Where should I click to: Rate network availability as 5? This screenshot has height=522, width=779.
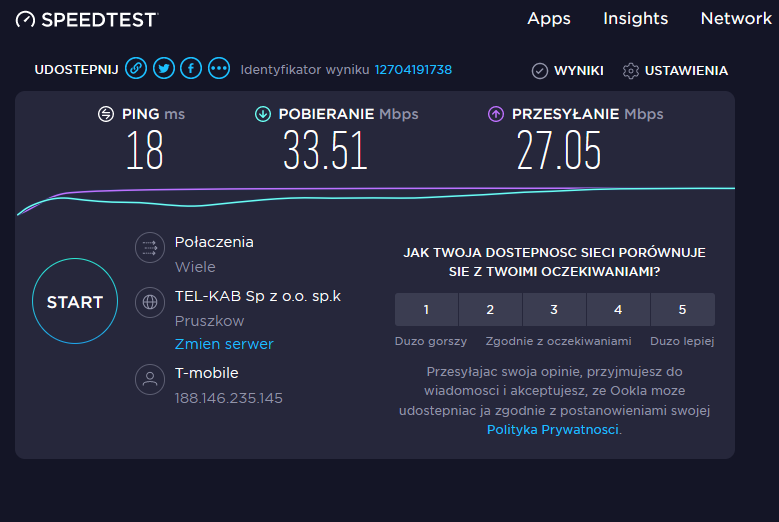[683, 309]
